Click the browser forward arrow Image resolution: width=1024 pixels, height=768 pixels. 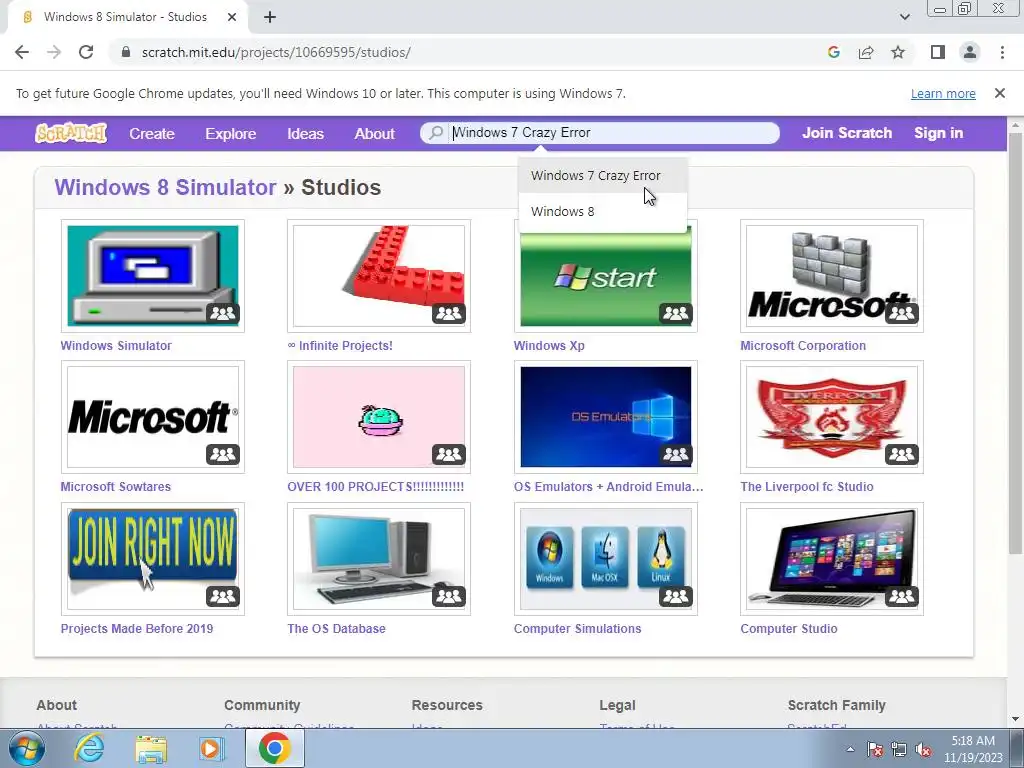pos(54,52)
